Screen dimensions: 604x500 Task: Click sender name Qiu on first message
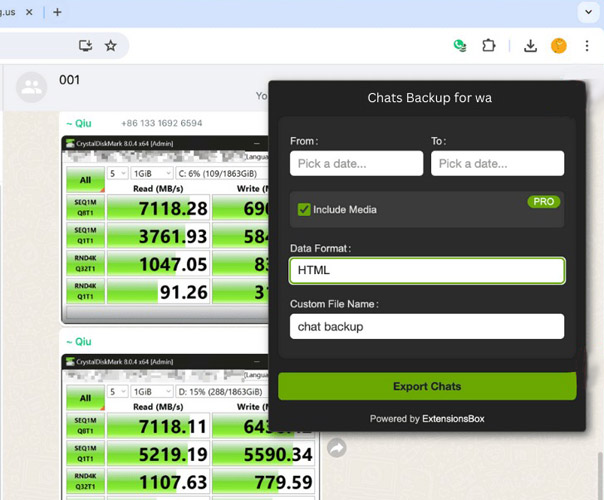pyautogui.click(x=79, y=123)
